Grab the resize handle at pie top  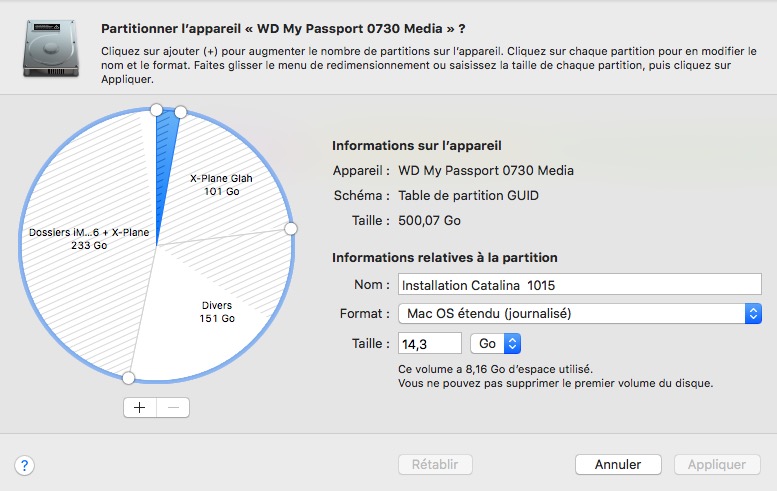pyautogui.click(x=156, y=109)
